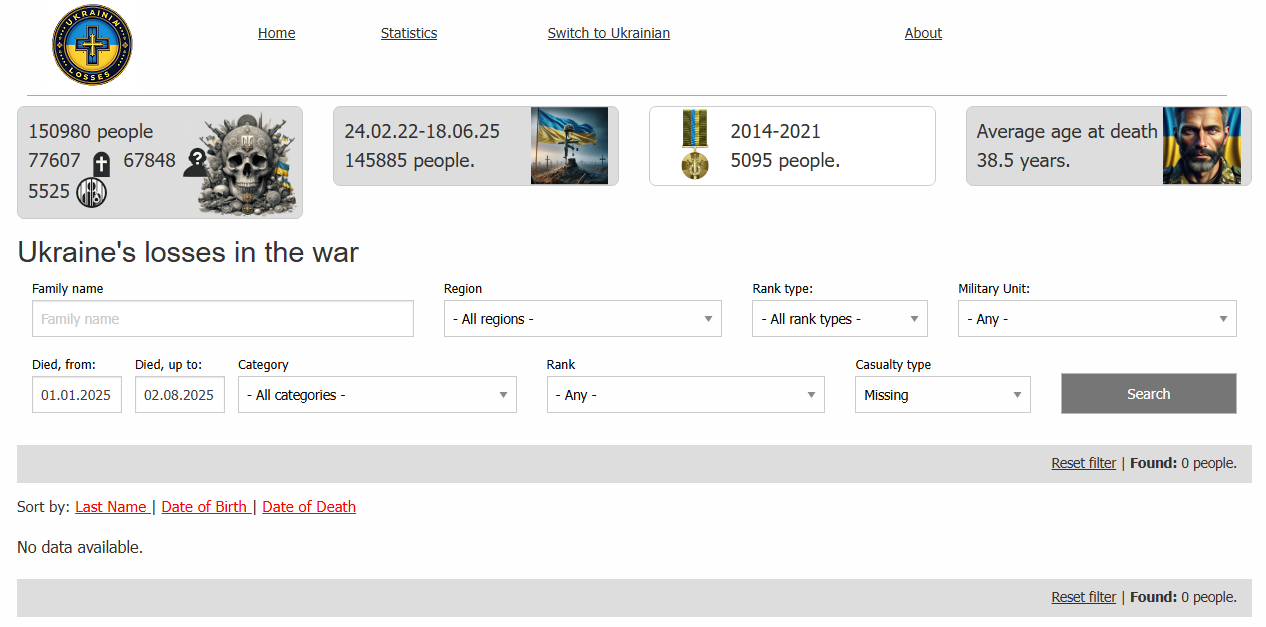Click the 38.5 years text
Viewport: 1266px width, 627px height.
(1023, 161)
